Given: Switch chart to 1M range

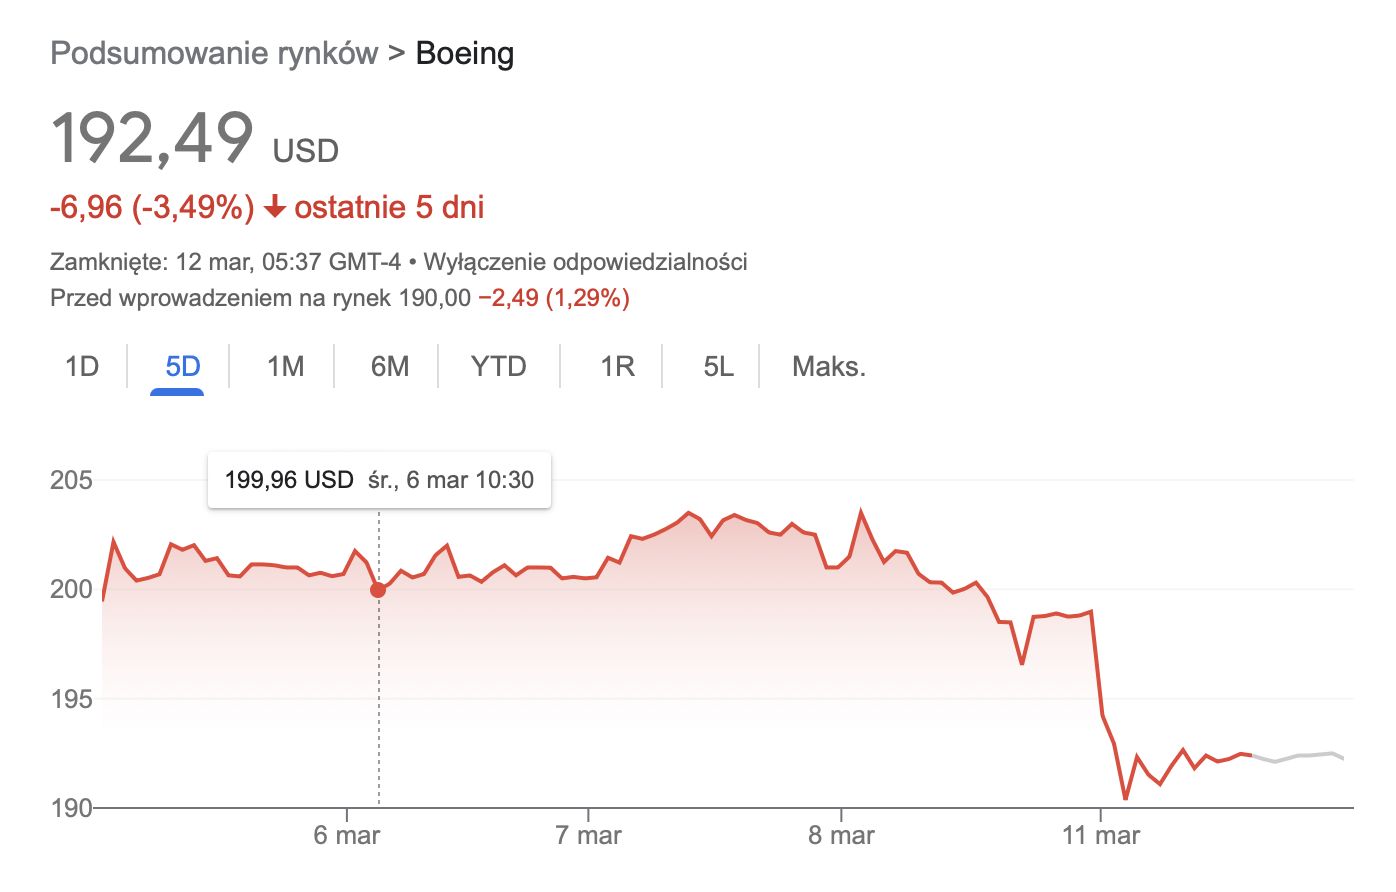Looking at the screenshot, I should tap(285, 367).
